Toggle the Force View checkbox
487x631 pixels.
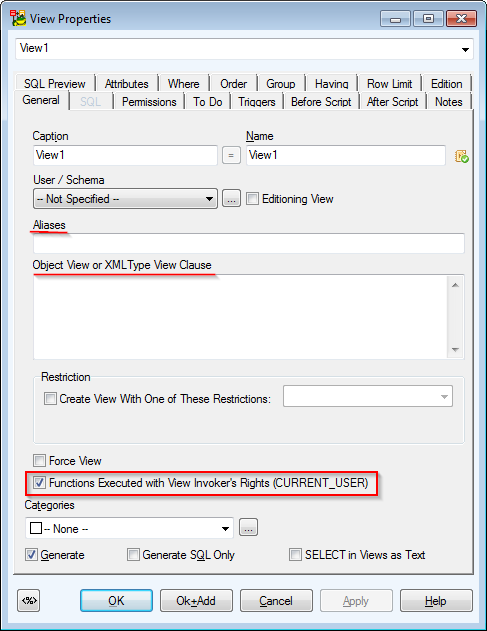point(39,460)
